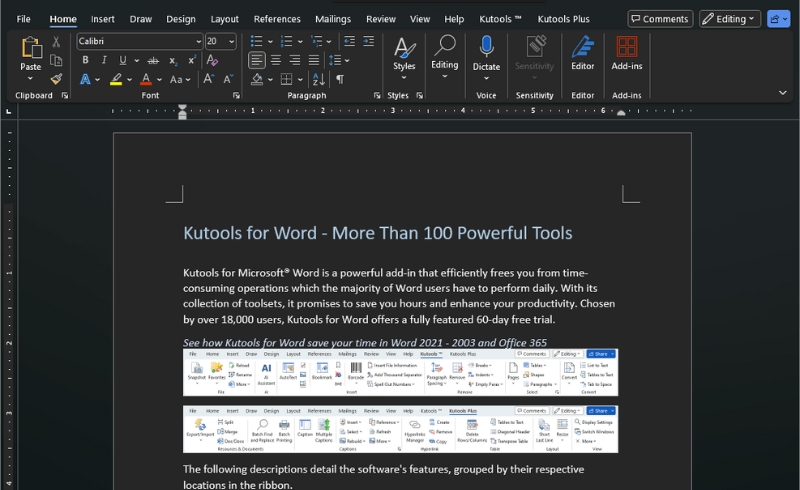Click the Kutools Plus ribbon screenshot image
Image resolution: width=800 pixels, height=490 pixels.
400,429
